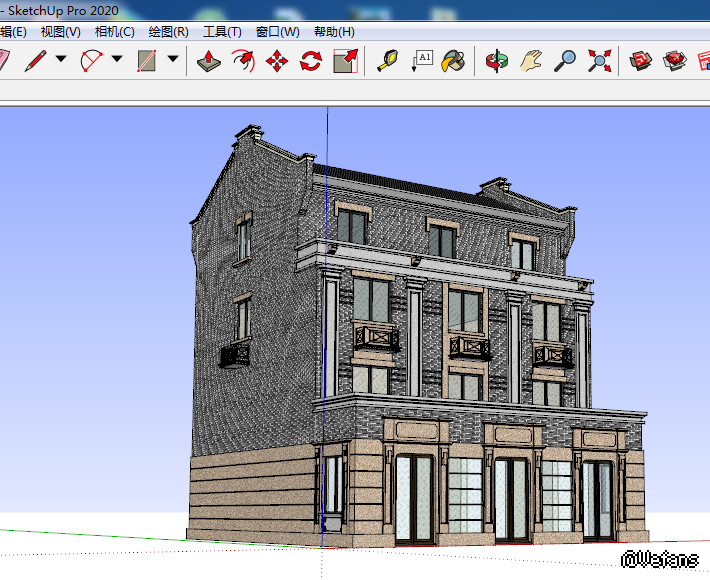Expand the shape tools dropdown arrow
This screenshot has height=580, width=710.
tap(173, 60)
